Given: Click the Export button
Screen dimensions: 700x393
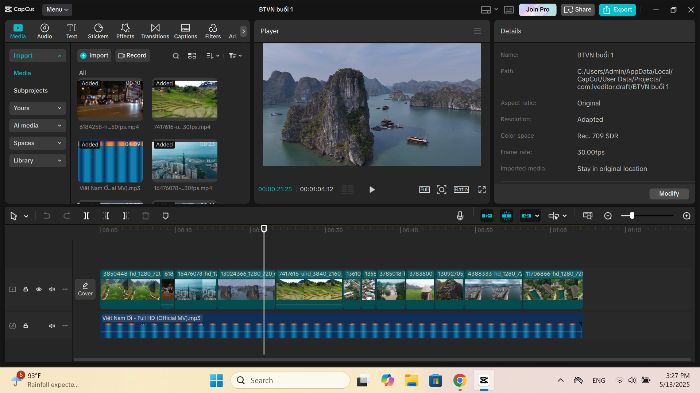Looking at the screenshot, I should (617, 9).
